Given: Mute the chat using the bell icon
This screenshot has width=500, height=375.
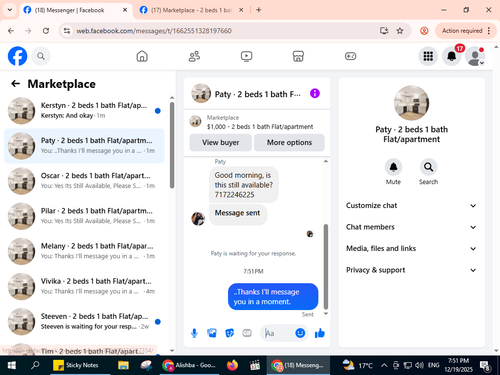Looking at the screenshot, I should pos(393,167).
